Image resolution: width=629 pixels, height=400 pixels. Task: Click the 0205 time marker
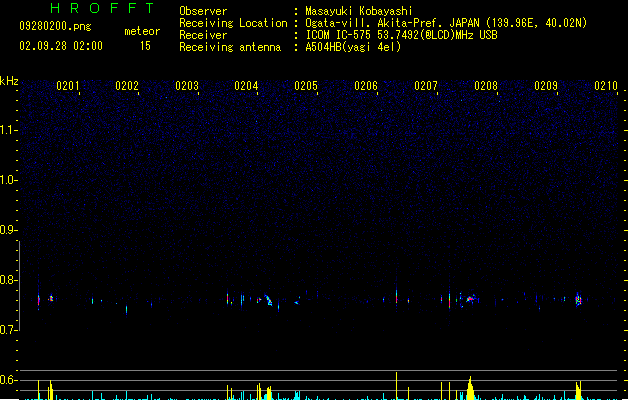click(x=306, y=86)
